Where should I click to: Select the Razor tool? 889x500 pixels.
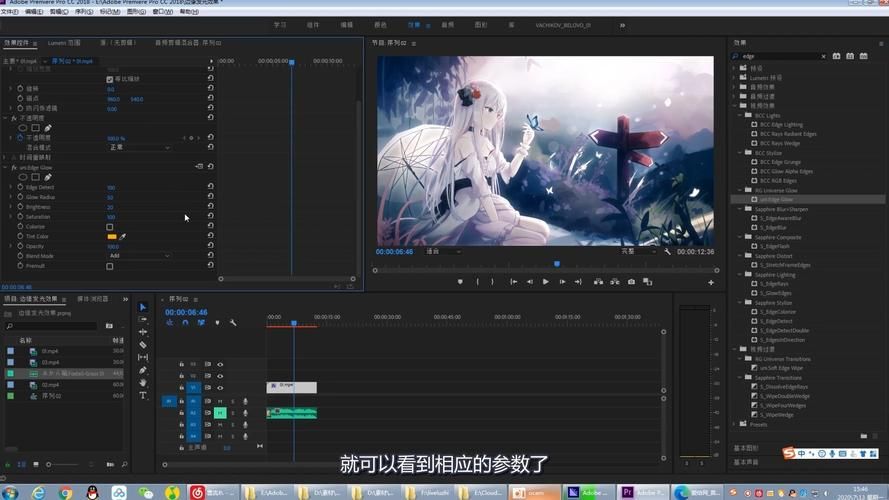tap(143, 345)
